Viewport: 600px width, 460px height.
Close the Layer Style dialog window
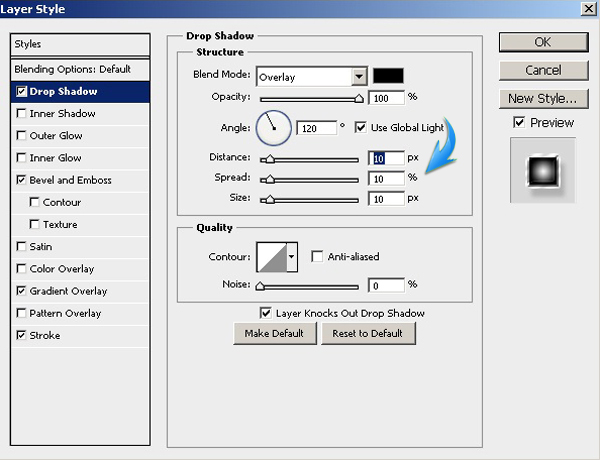point(585,9)
